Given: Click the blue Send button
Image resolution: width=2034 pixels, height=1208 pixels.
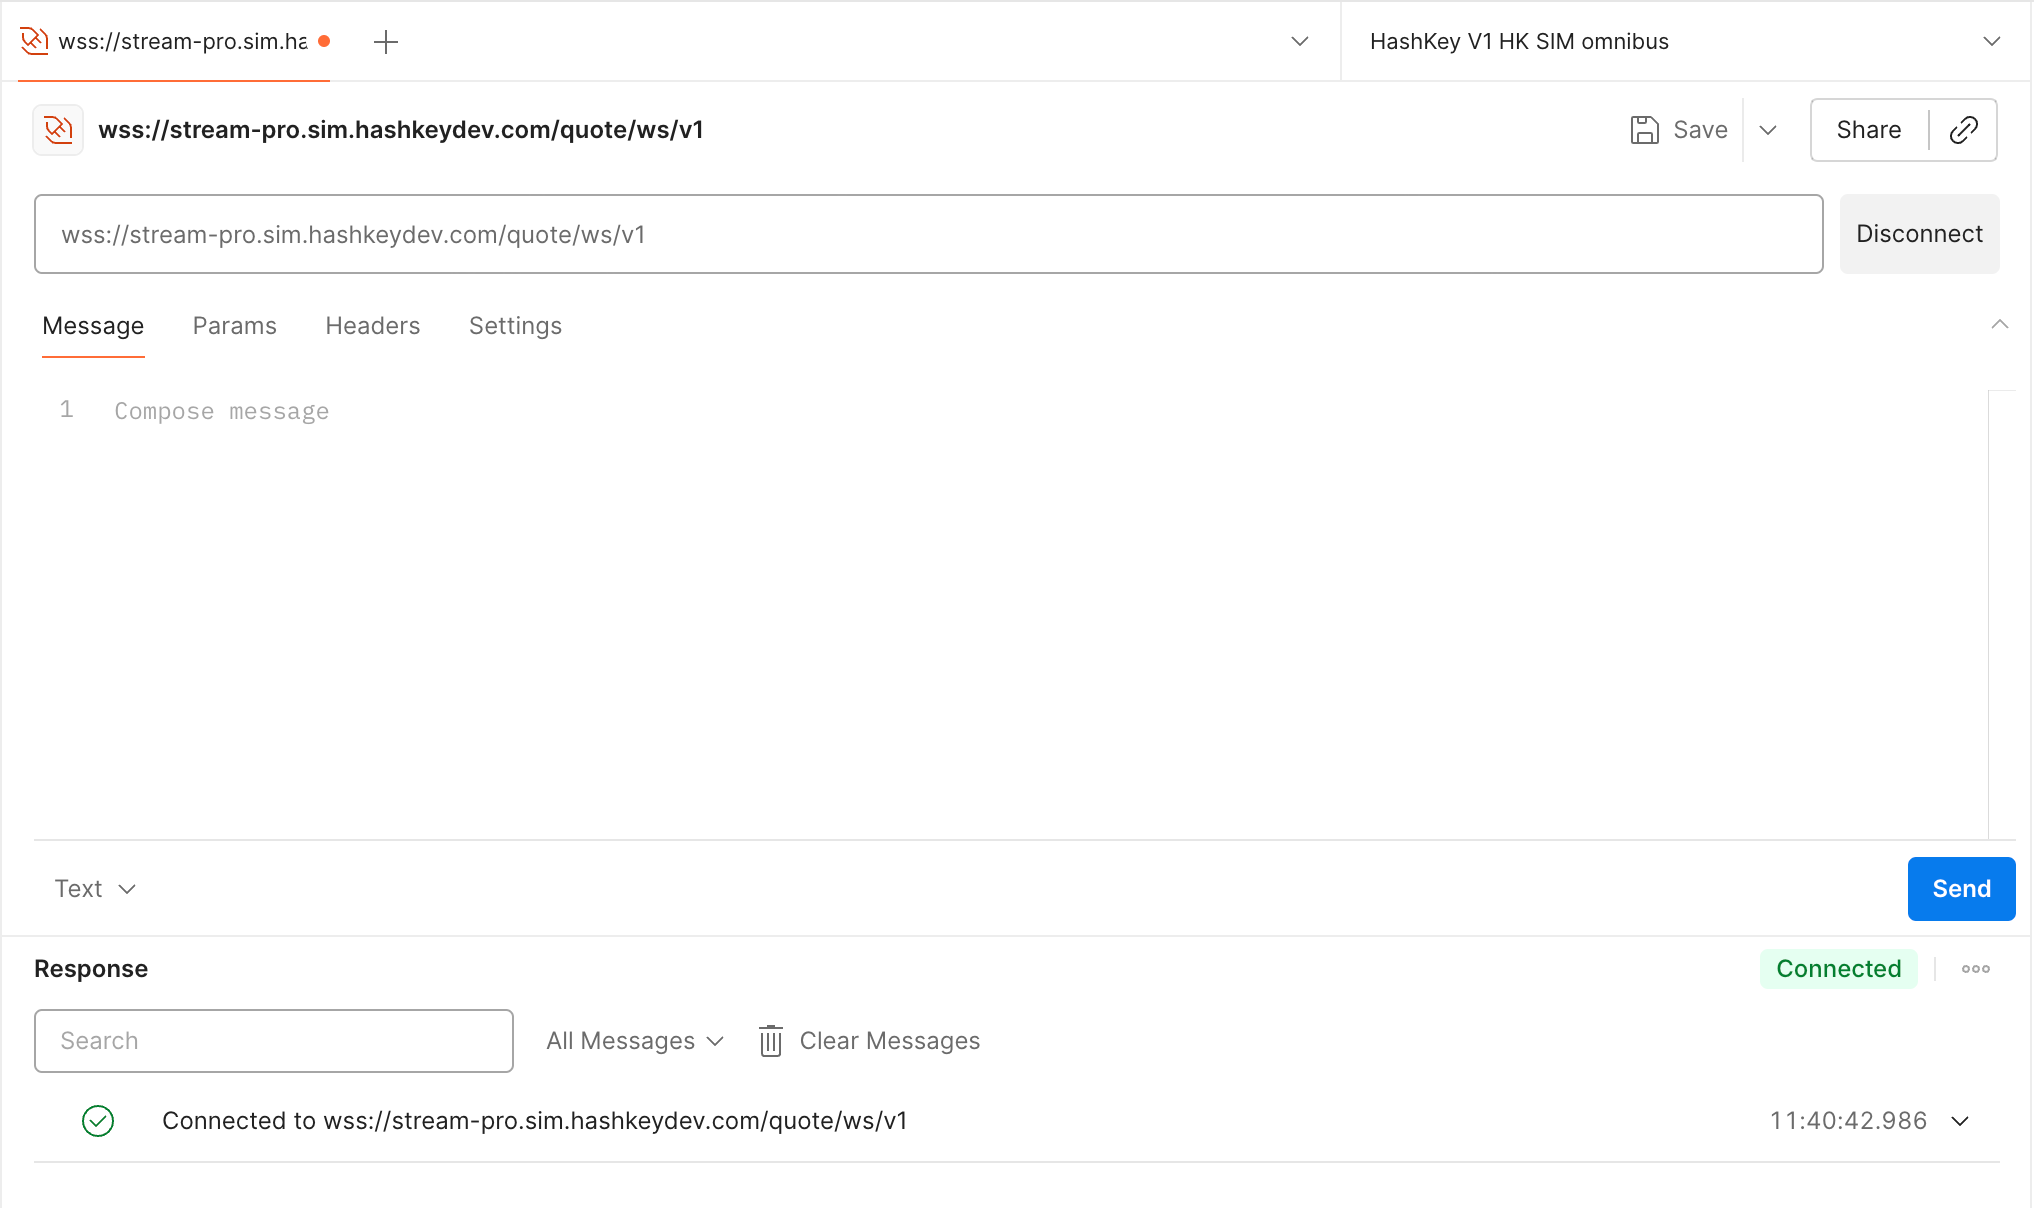Looking at the screenshot, I should tap(1960, 889).
